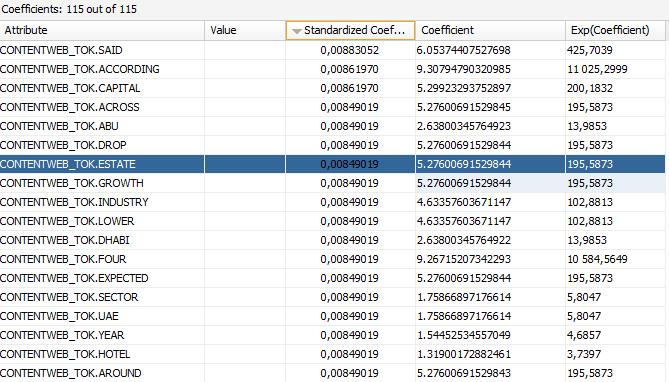Select row CONTENTWEB_TOK.INDUSTRY
This screenshot has width=669, height=382.
coord(332,202)
